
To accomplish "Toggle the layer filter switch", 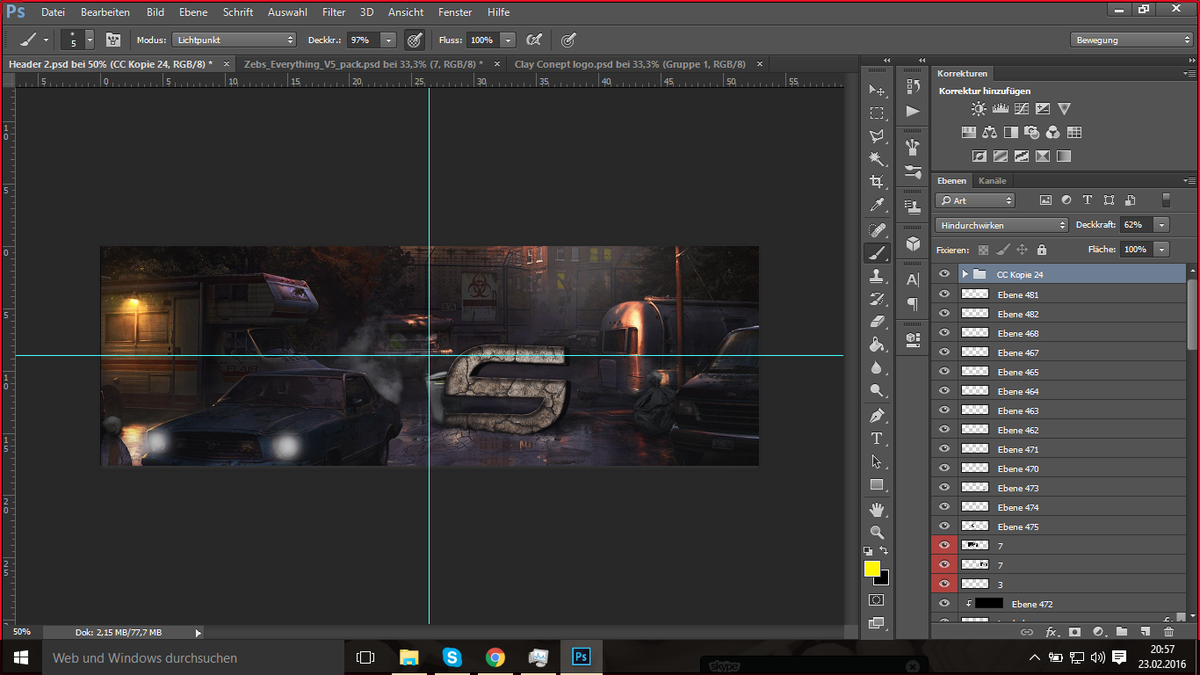I will pos(1166,200).
